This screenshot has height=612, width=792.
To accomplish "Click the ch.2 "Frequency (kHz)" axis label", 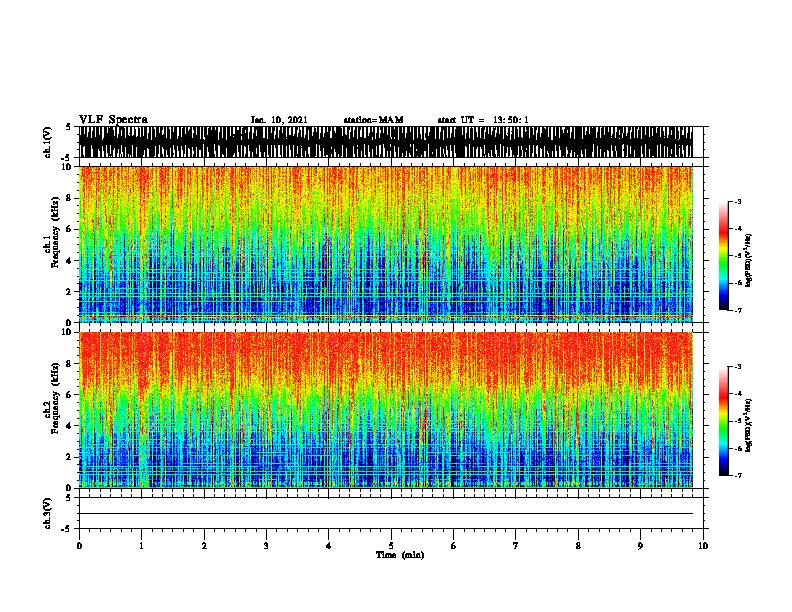I will (55, 398).
